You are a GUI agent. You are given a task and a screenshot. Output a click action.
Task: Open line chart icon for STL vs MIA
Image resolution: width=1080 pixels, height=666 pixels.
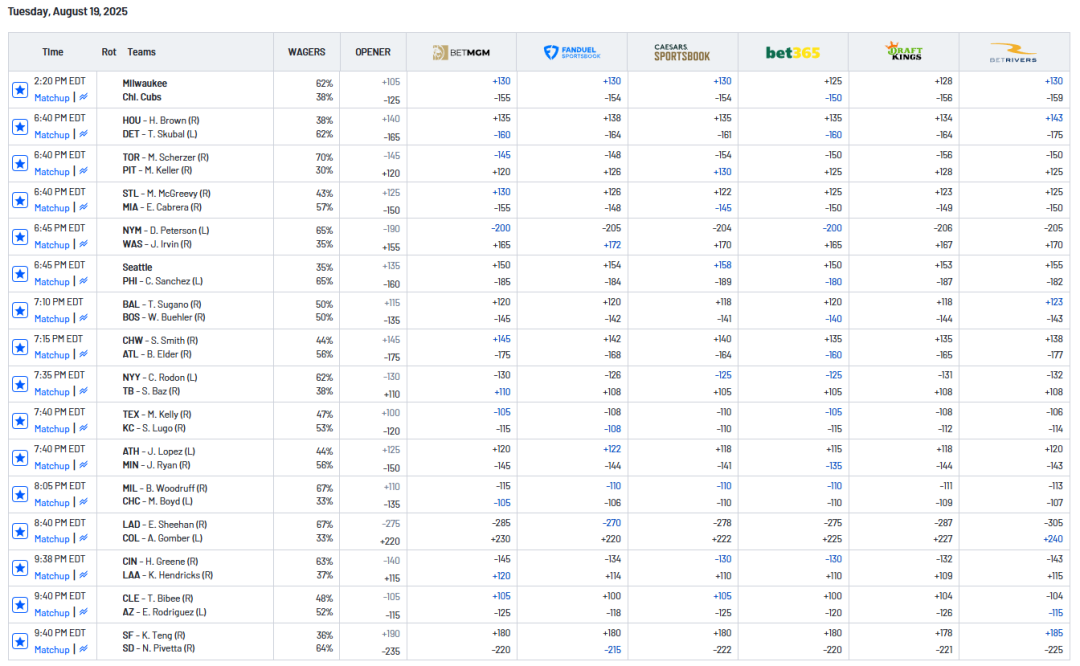(x=83, y=207)
